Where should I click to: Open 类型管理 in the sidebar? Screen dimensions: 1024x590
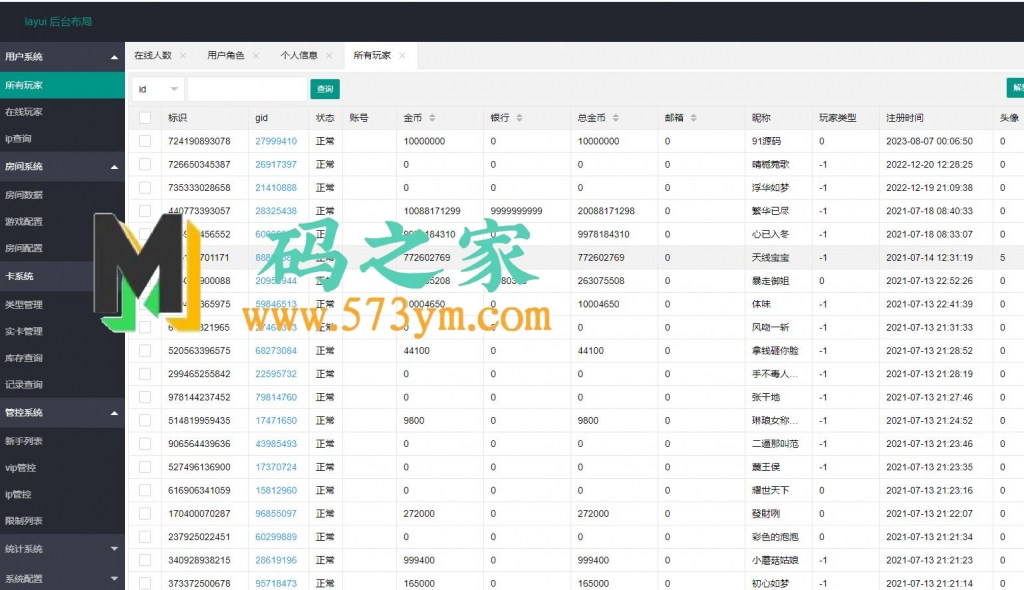coord(62,304)
